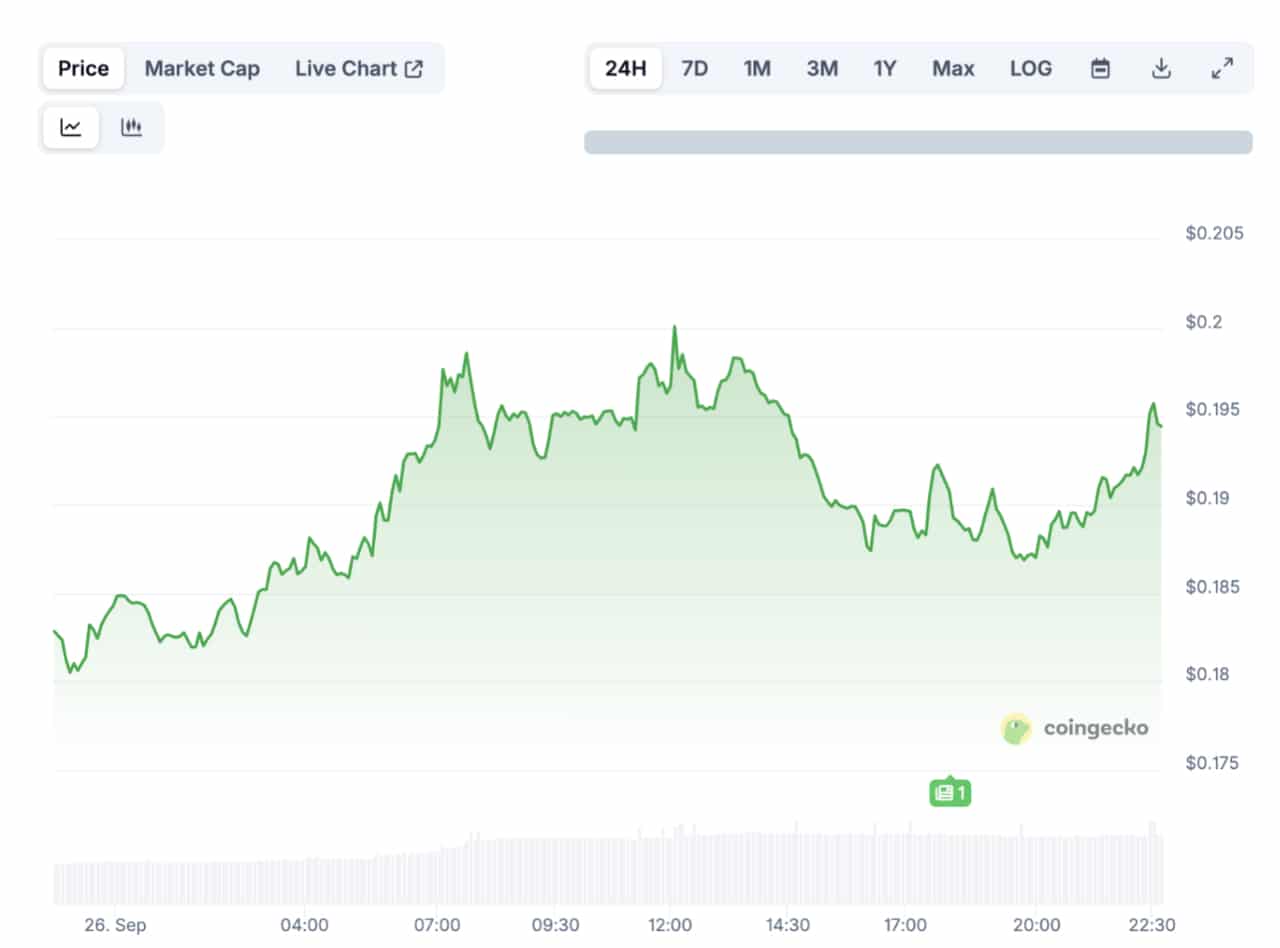Pick the 3M timeframe
Image resolution: width=1280 pixels, height=948 pixels.
(x=822, y=68)
